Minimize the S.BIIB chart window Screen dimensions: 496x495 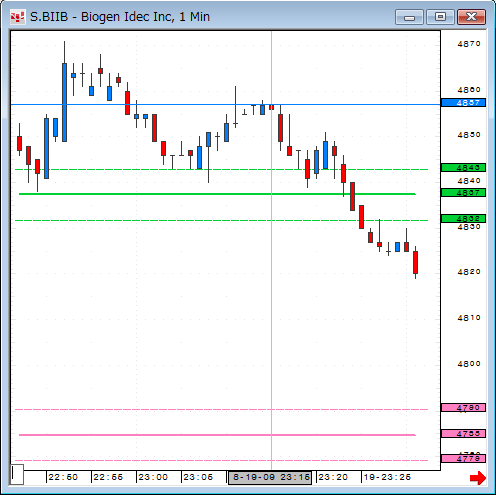point(409,17)
